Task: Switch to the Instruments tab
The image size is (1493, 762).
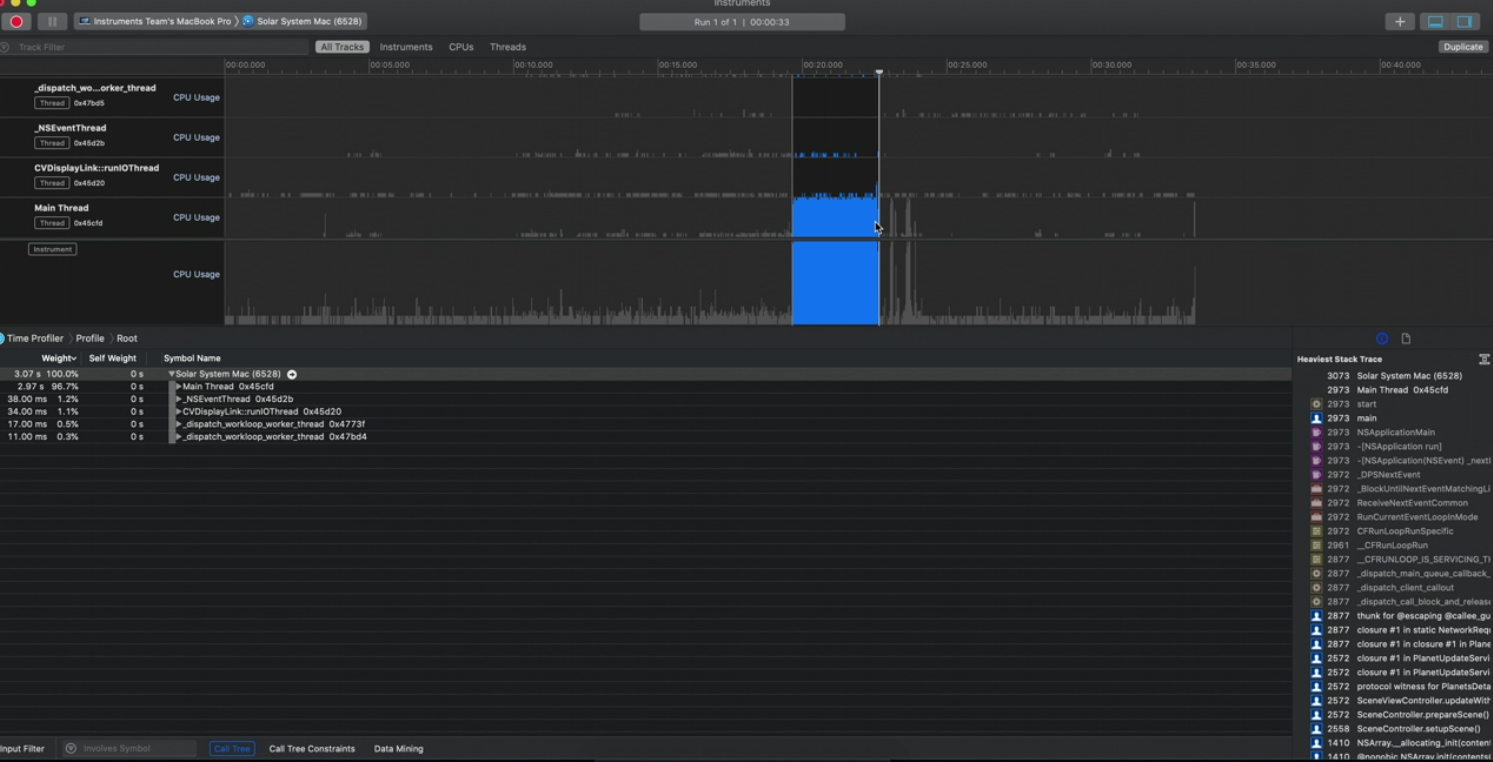Action: coord(406,47)
